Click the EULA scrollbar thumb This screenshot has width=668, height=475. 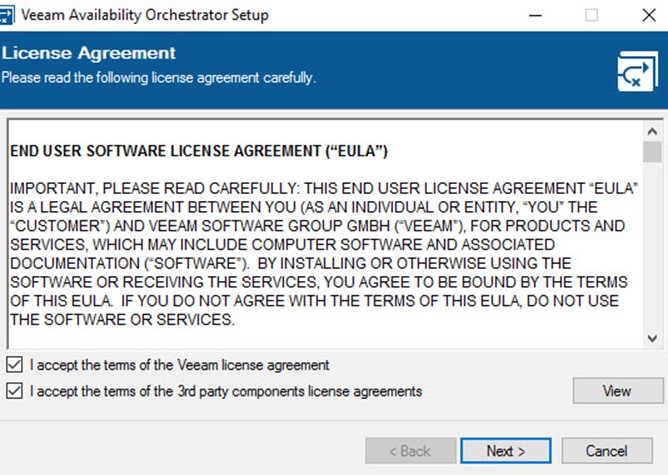coord(652,152)
